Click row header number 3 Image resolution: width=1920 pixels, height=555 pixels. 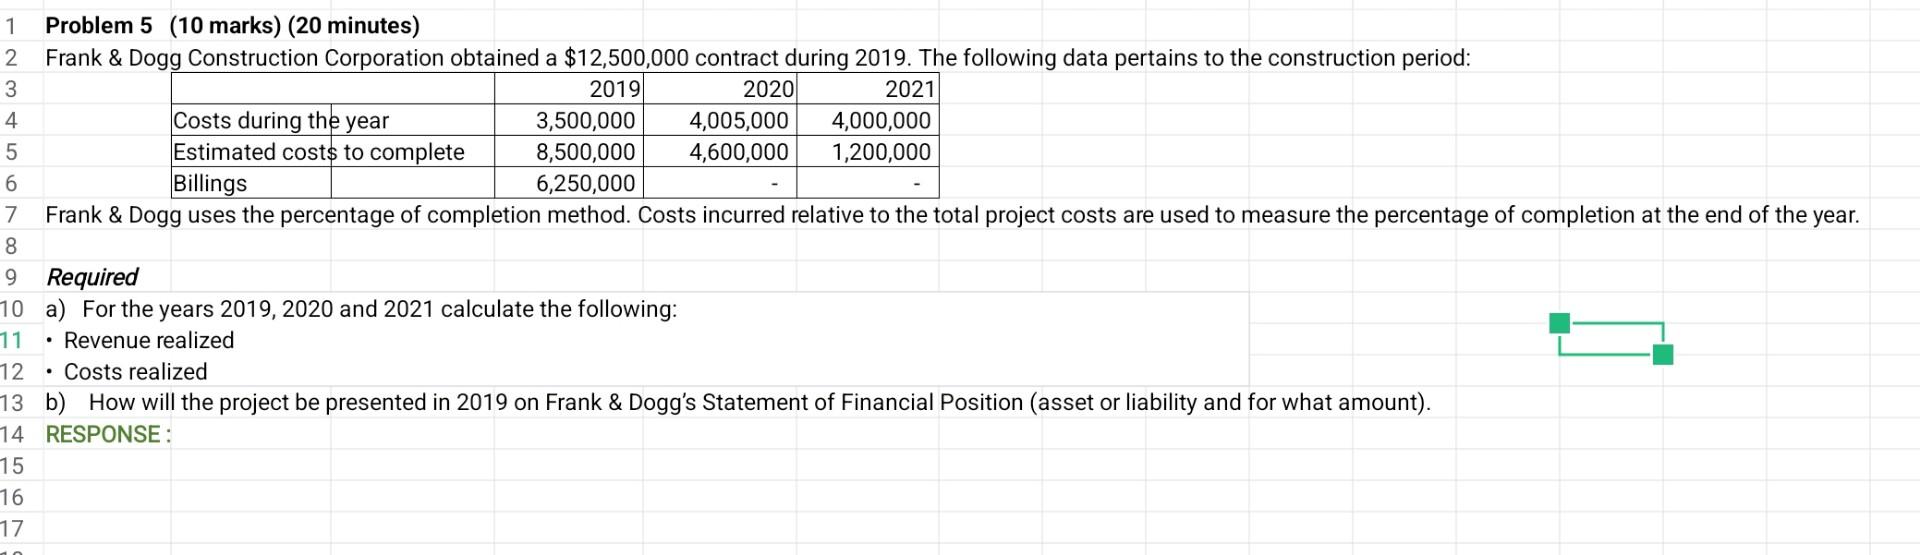click(x=11, y=89)
